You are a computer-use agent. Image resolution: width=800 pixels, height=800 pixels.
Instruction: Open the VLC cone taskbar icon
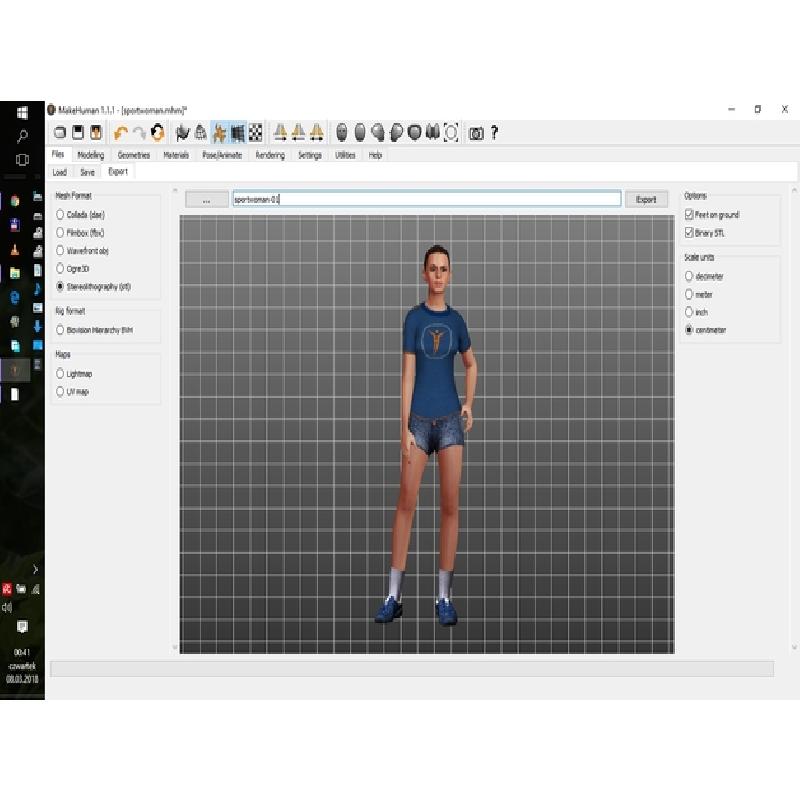coord(15,249)
